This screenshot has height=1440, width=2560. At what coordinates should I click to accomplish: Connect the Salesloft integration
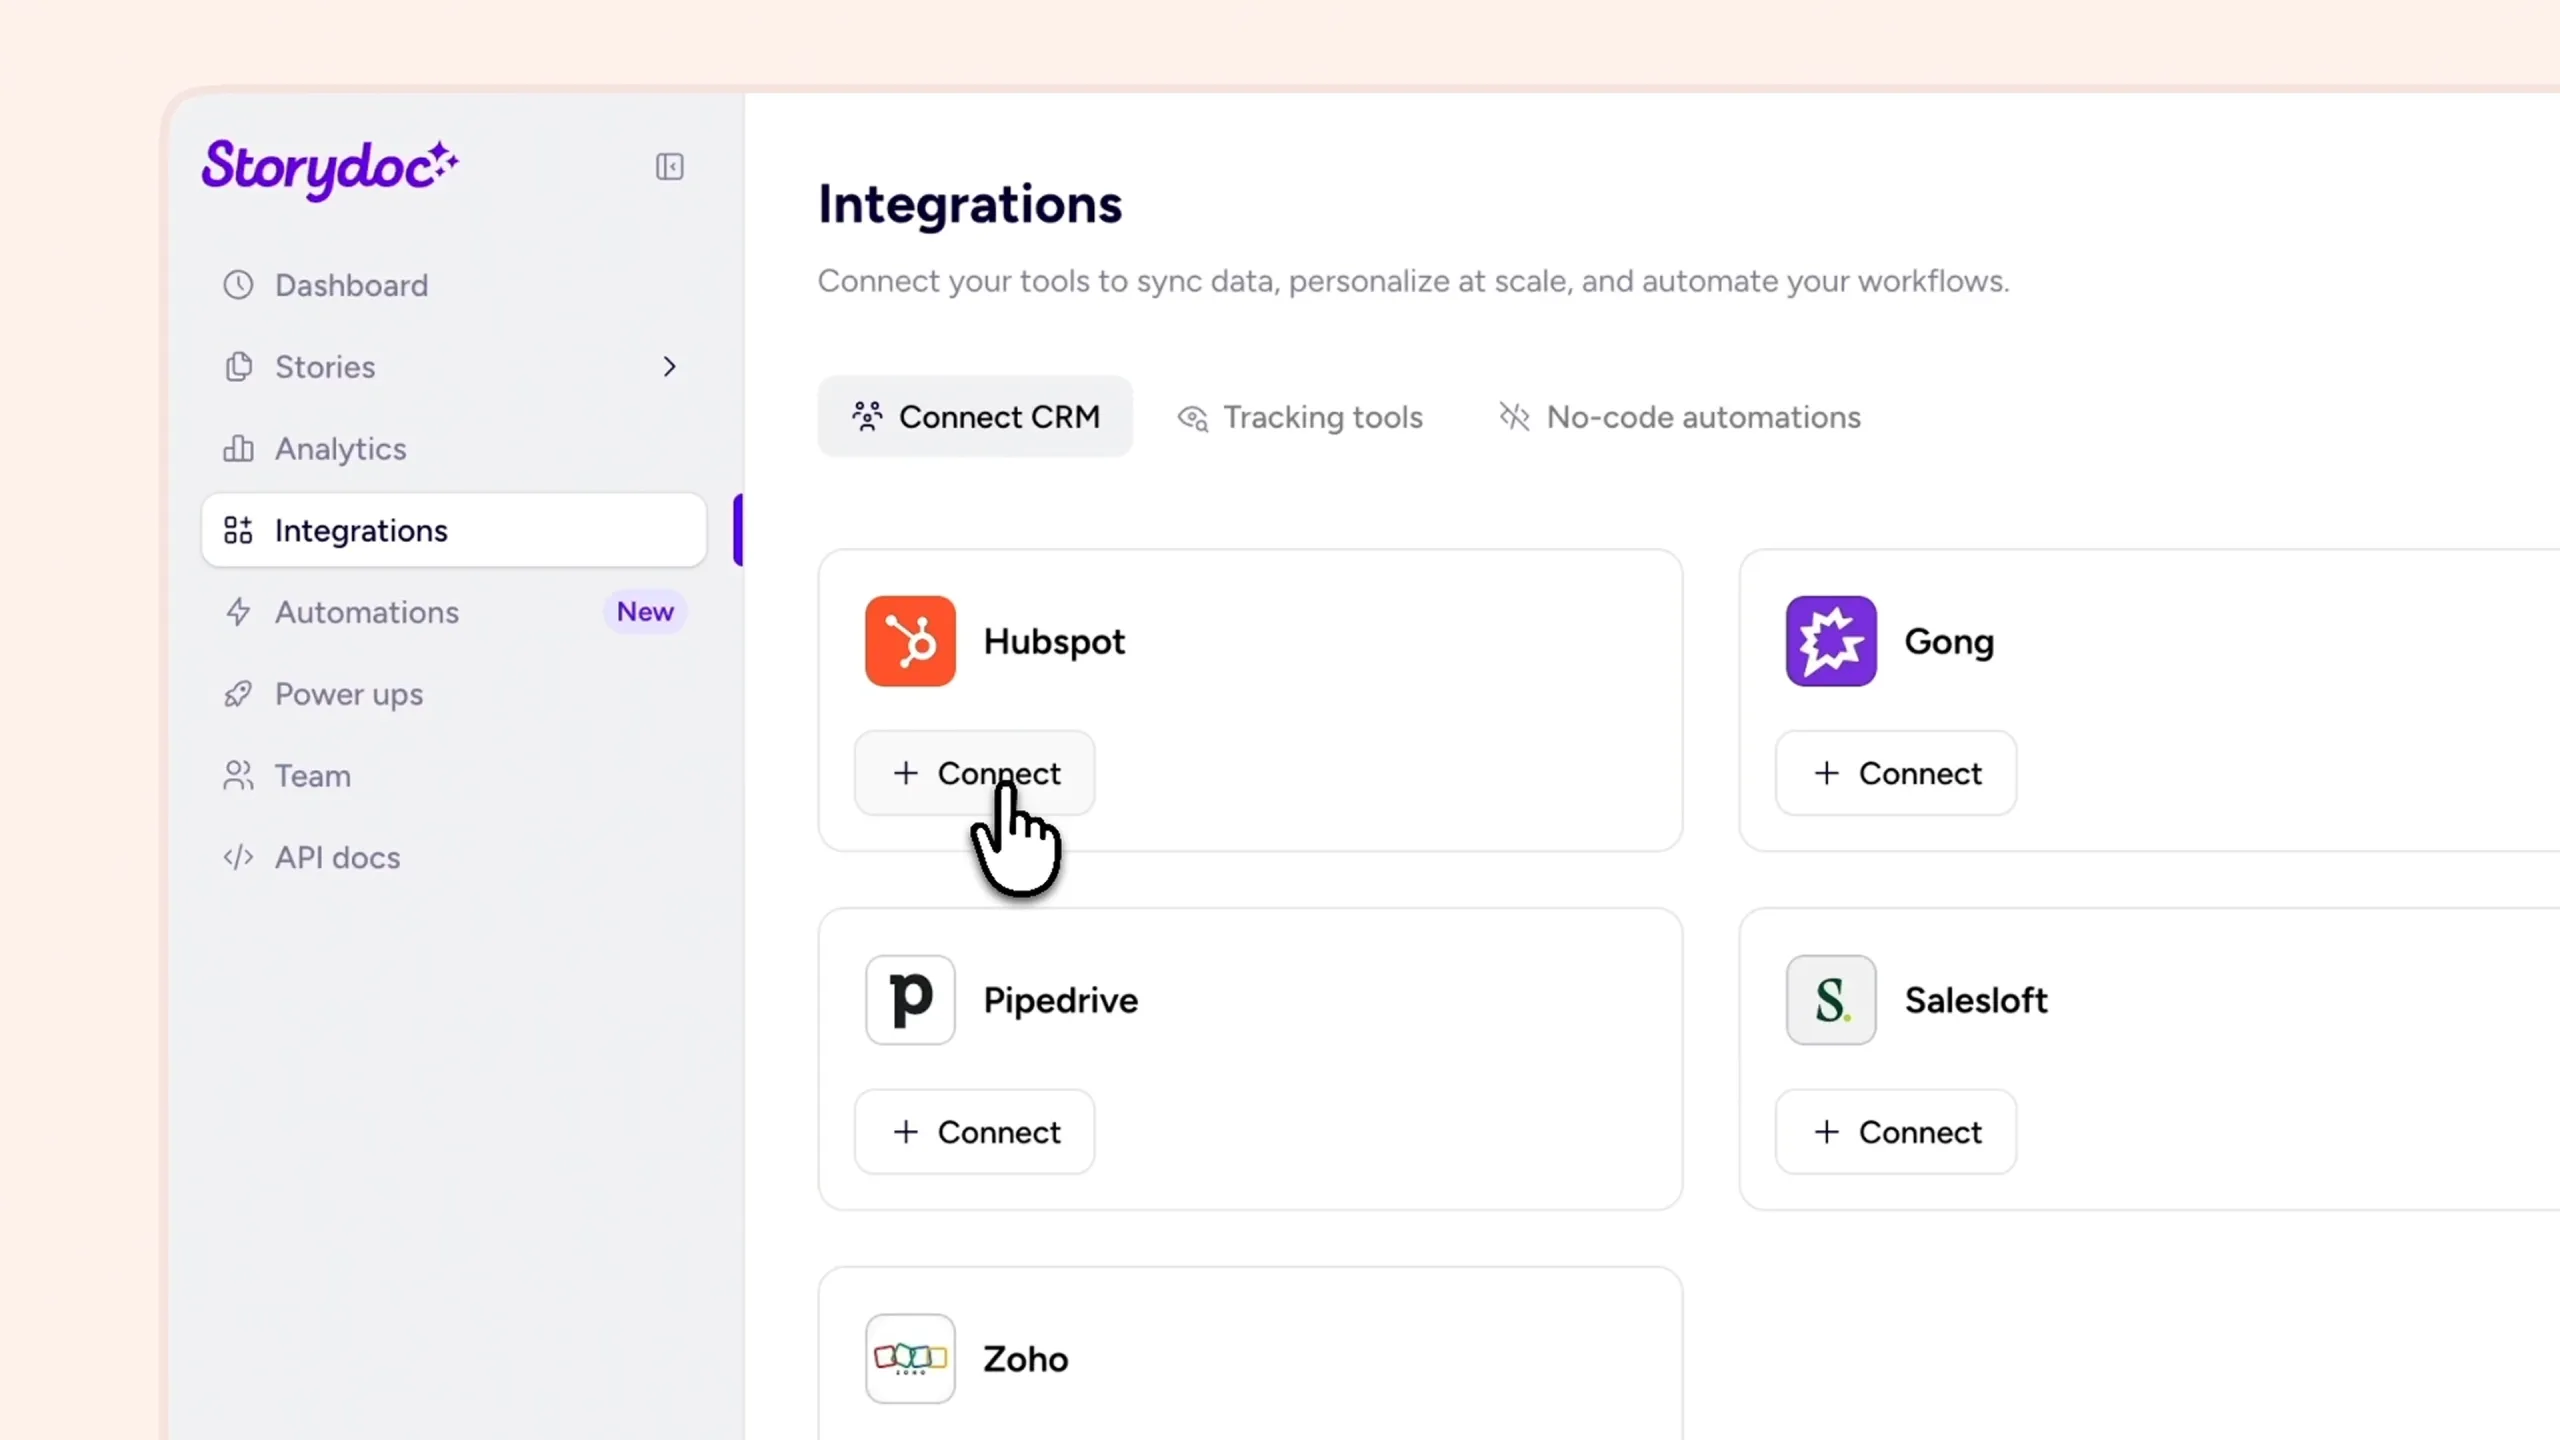coord(1896,1132)
